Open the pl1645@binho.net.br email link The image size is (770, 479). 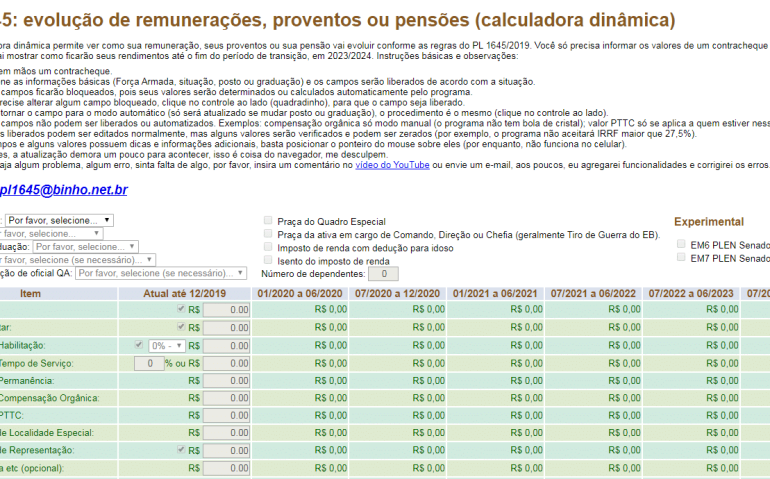click(63, 190)
